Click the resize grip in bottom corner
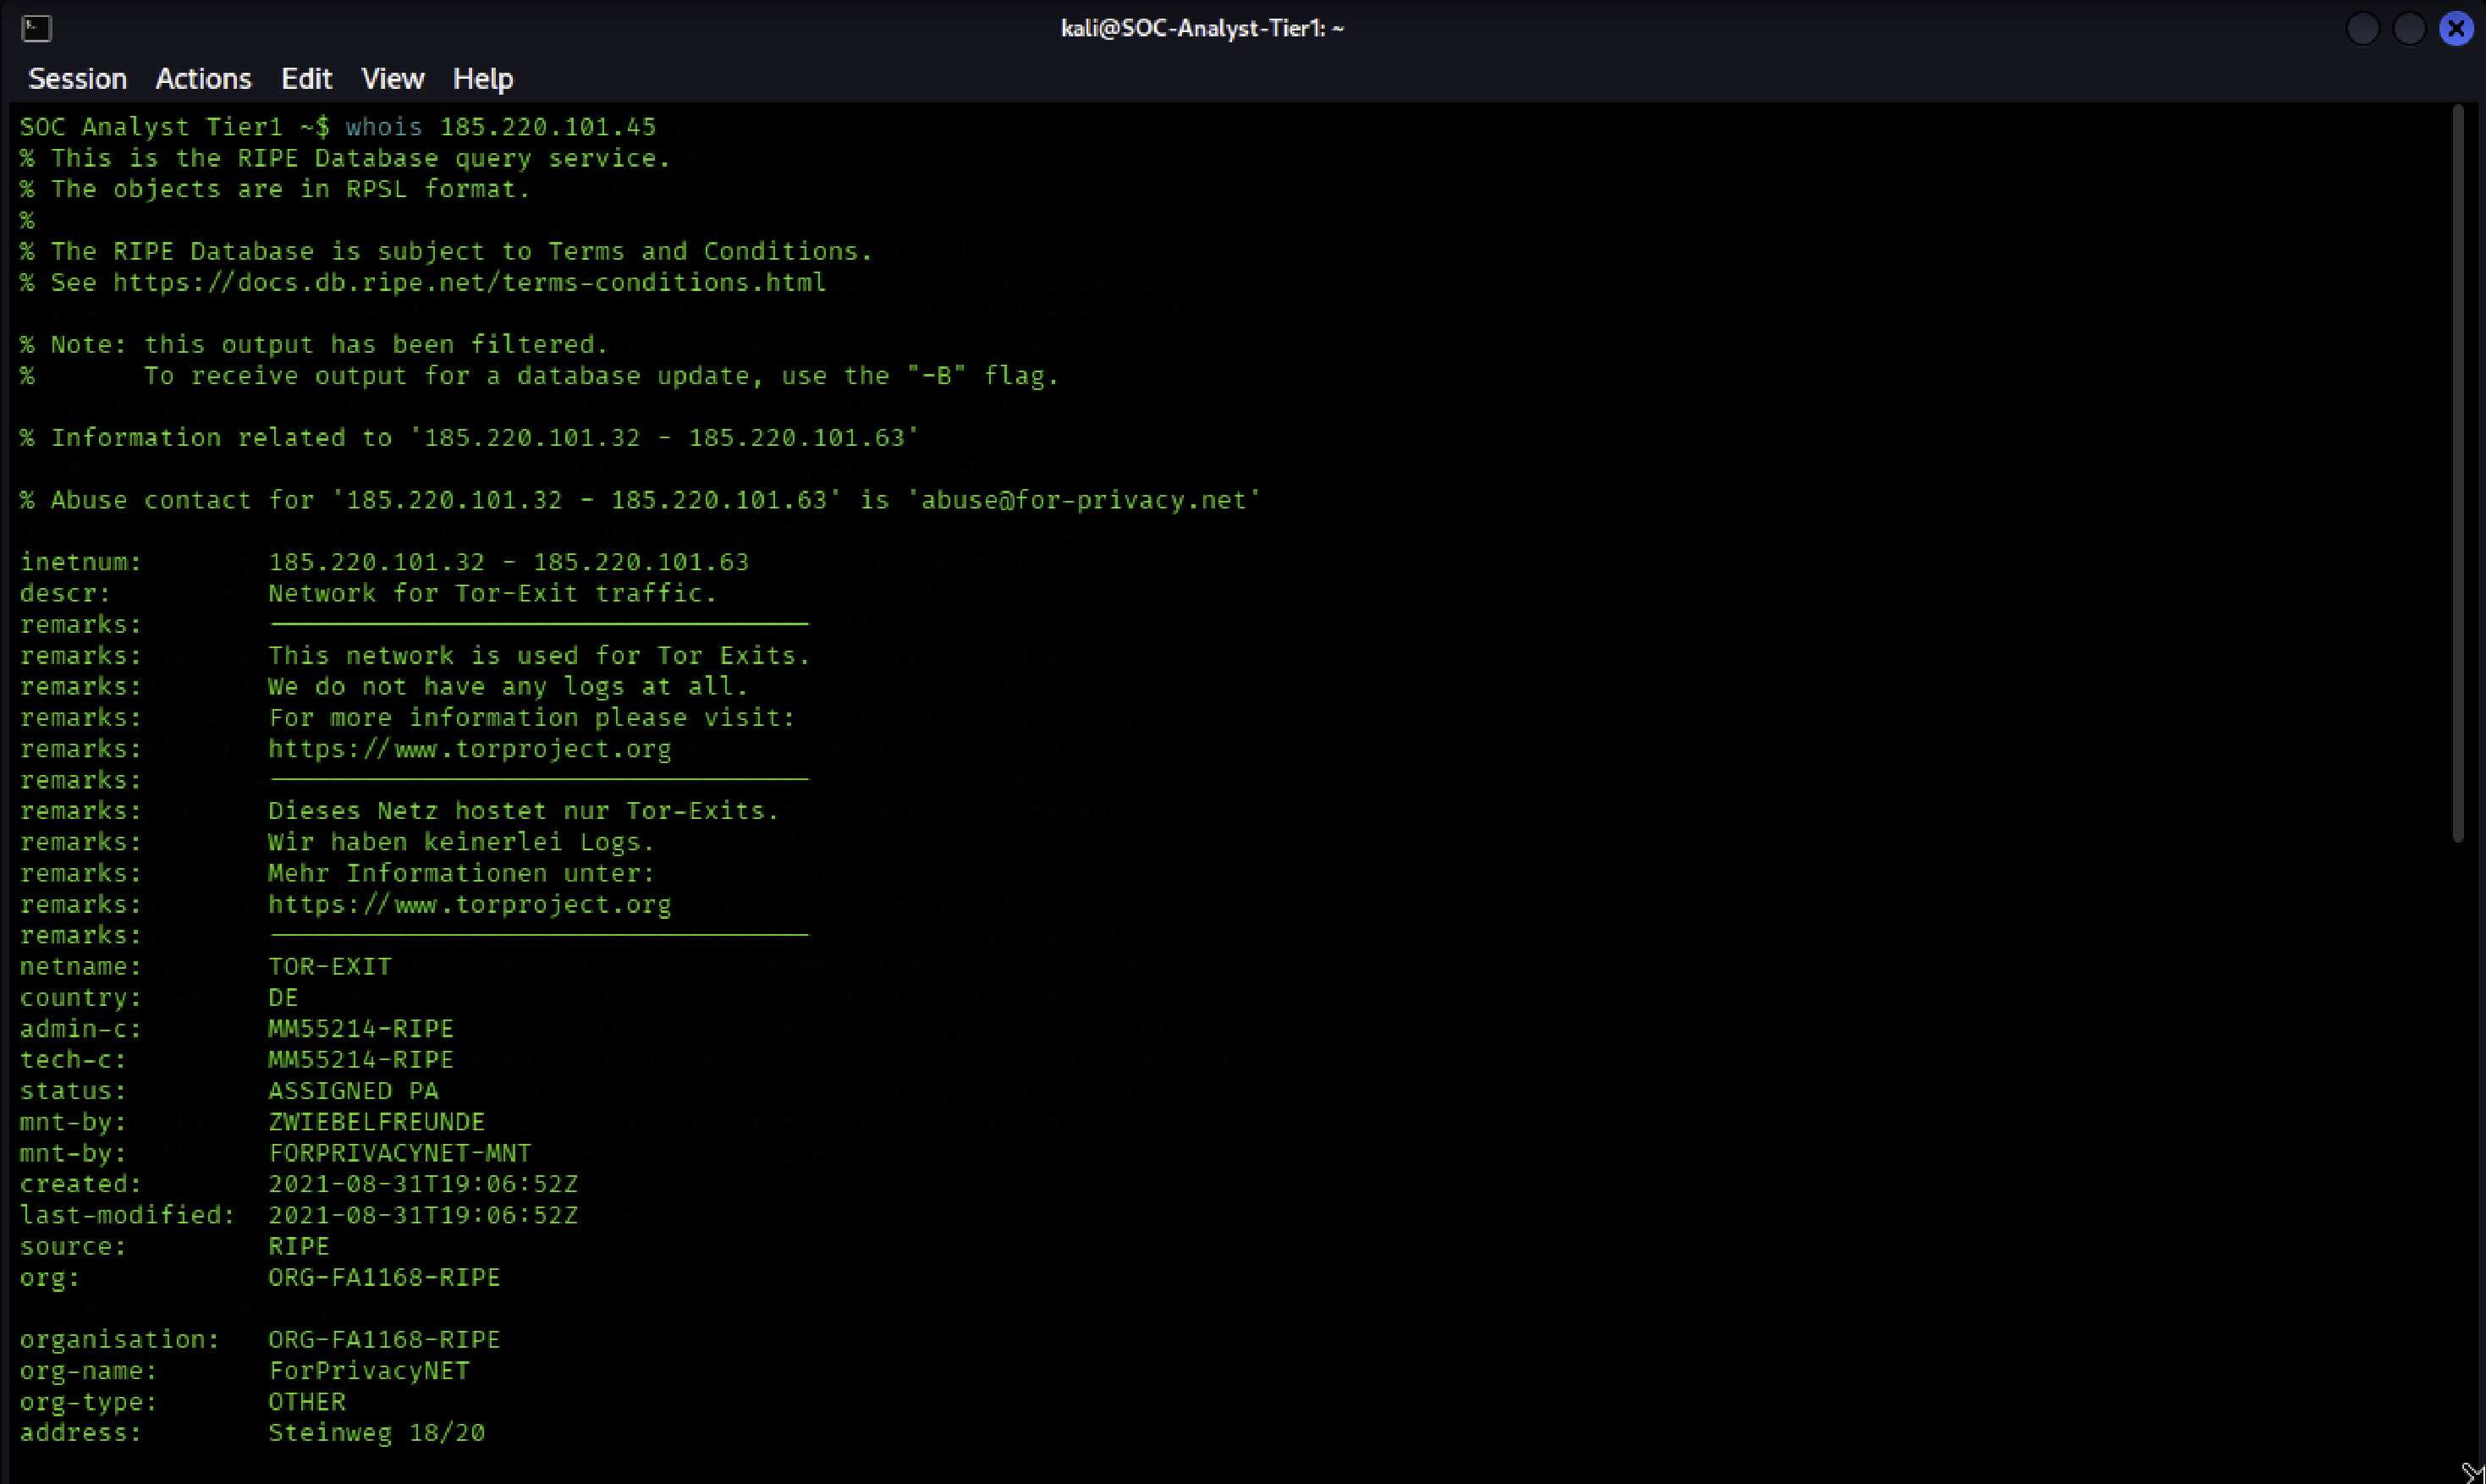The image size is (2486, 1484). [2472, 1472]
